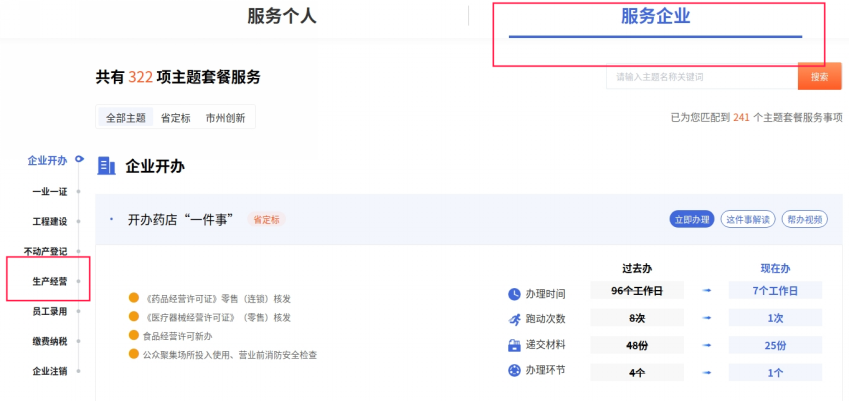Screen dimensions: 849x401
Task: Click the orange bullet before 《药品经营许可证》
Action: pos(134,298)
